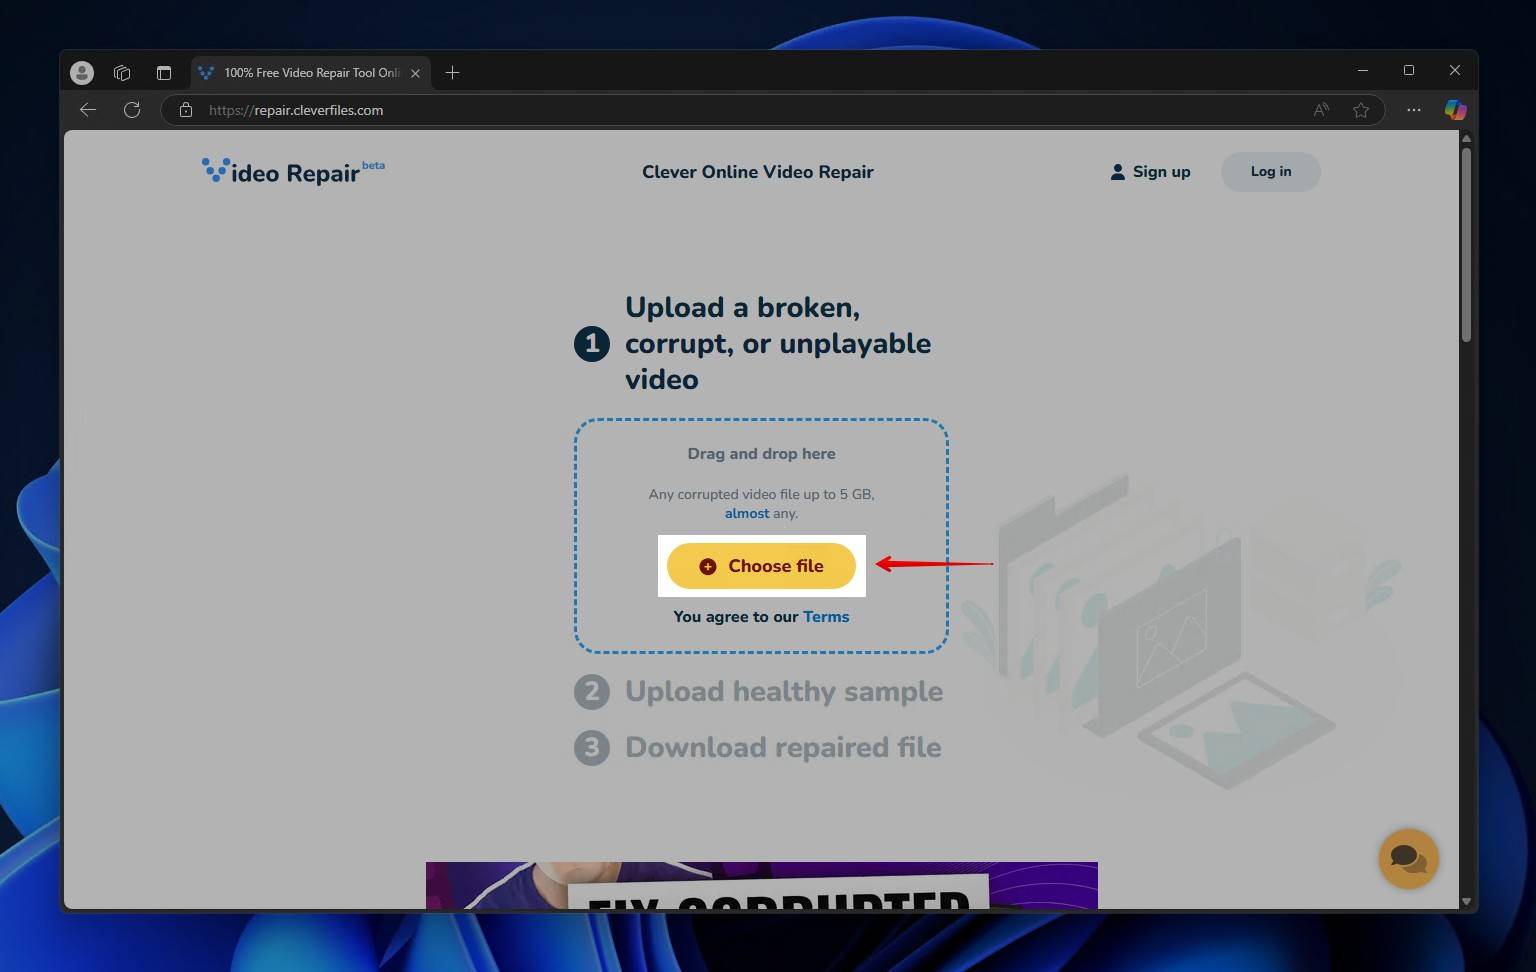This screenshot has width=1536, height=972.
Task: Open the tab actions menu icon
Action: 164,72
